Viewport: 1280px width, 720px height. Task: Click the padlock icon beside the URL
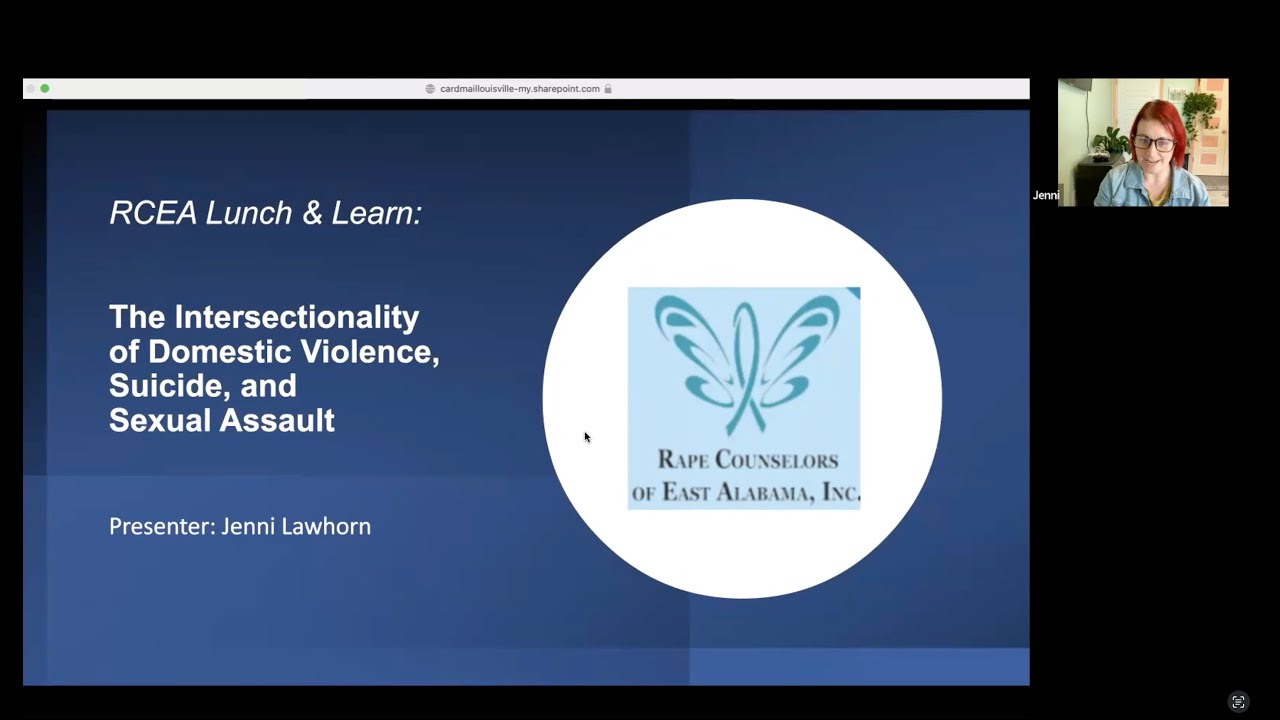pyautogui.click(x=608, y=89)
